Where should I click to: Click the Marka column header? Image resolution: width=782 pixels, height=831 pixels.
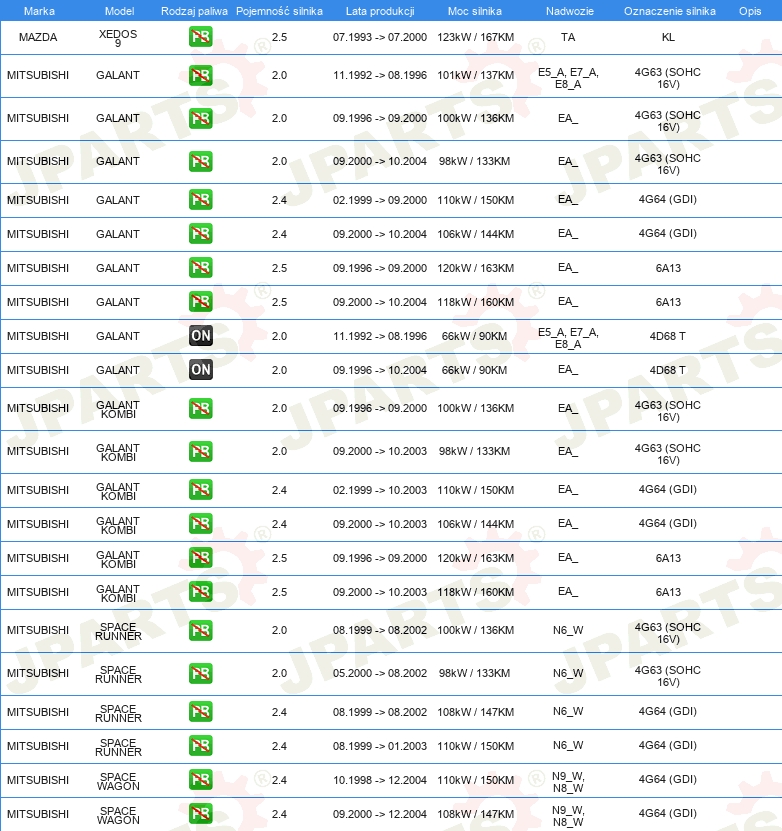pos(39,11)
